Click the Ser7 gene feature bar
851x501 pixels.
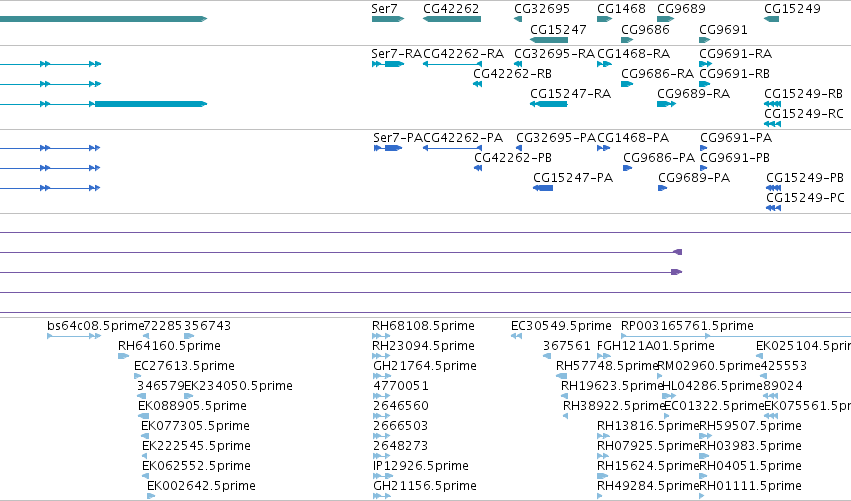(x=388, y=19)
